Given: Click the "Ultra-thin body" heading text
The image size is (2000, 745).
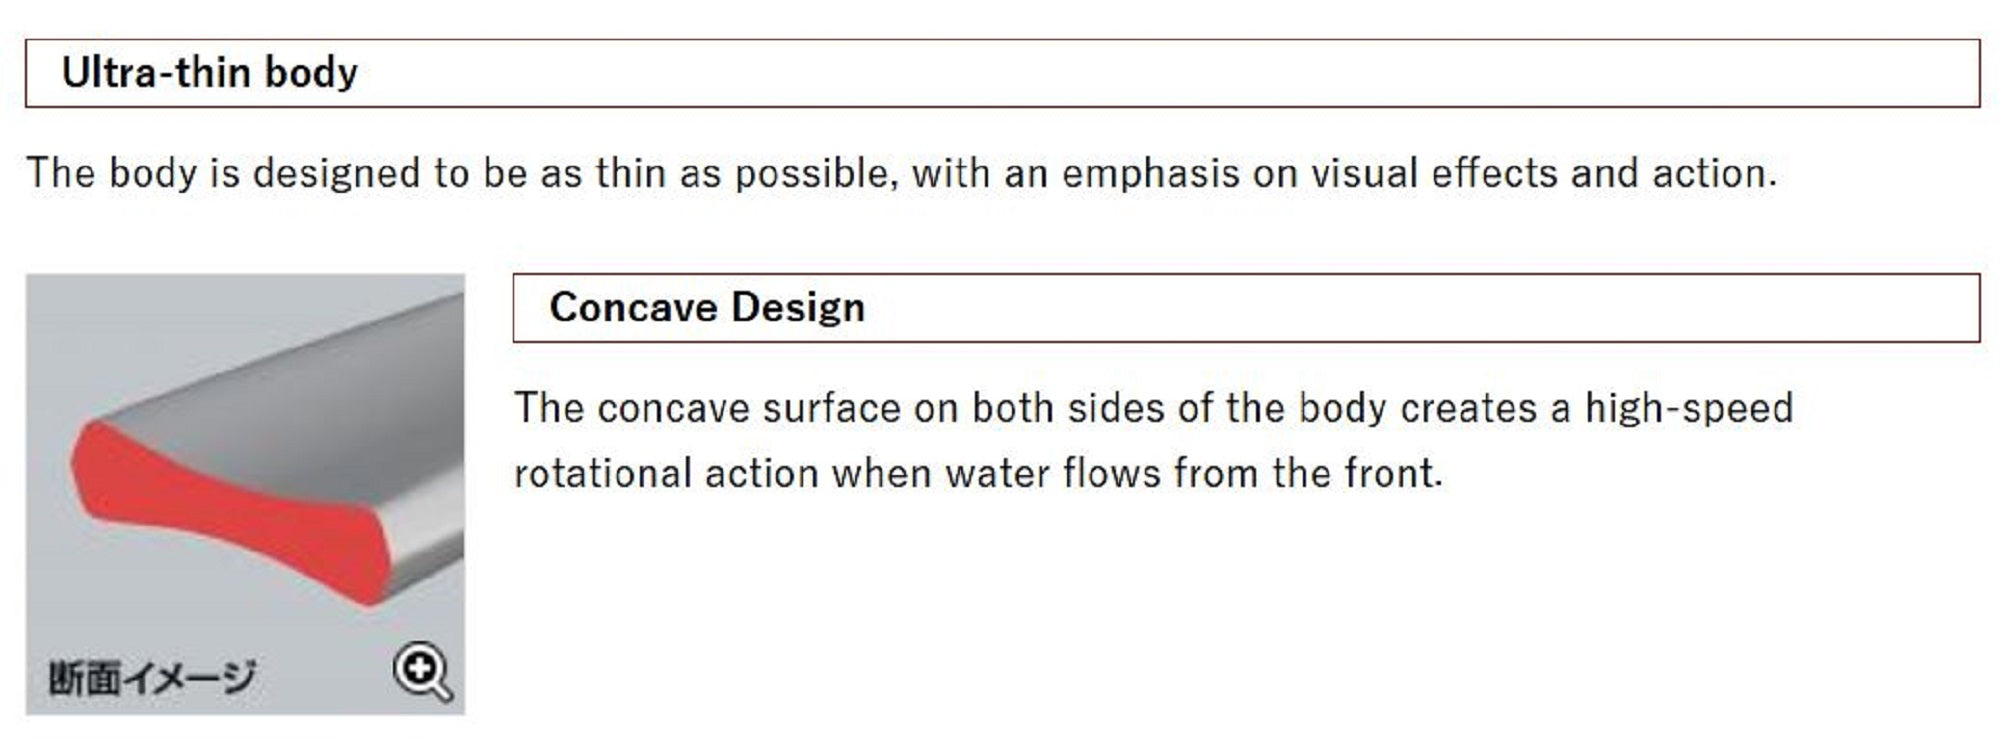Looking at the screenshot, I should point(209,73).
